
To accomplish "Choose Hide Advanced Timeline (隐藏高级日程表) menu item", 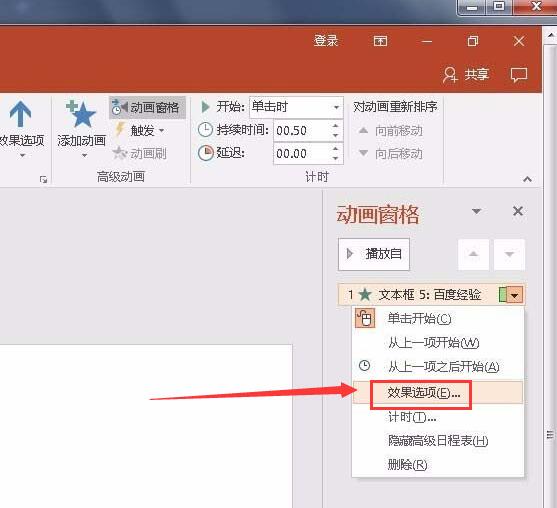I will coord(438,441).
